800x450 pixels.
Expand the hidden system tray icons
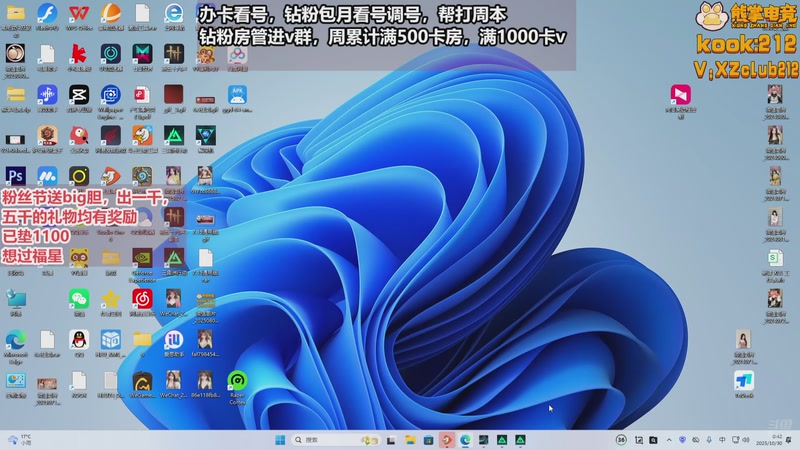click(669, 440)
